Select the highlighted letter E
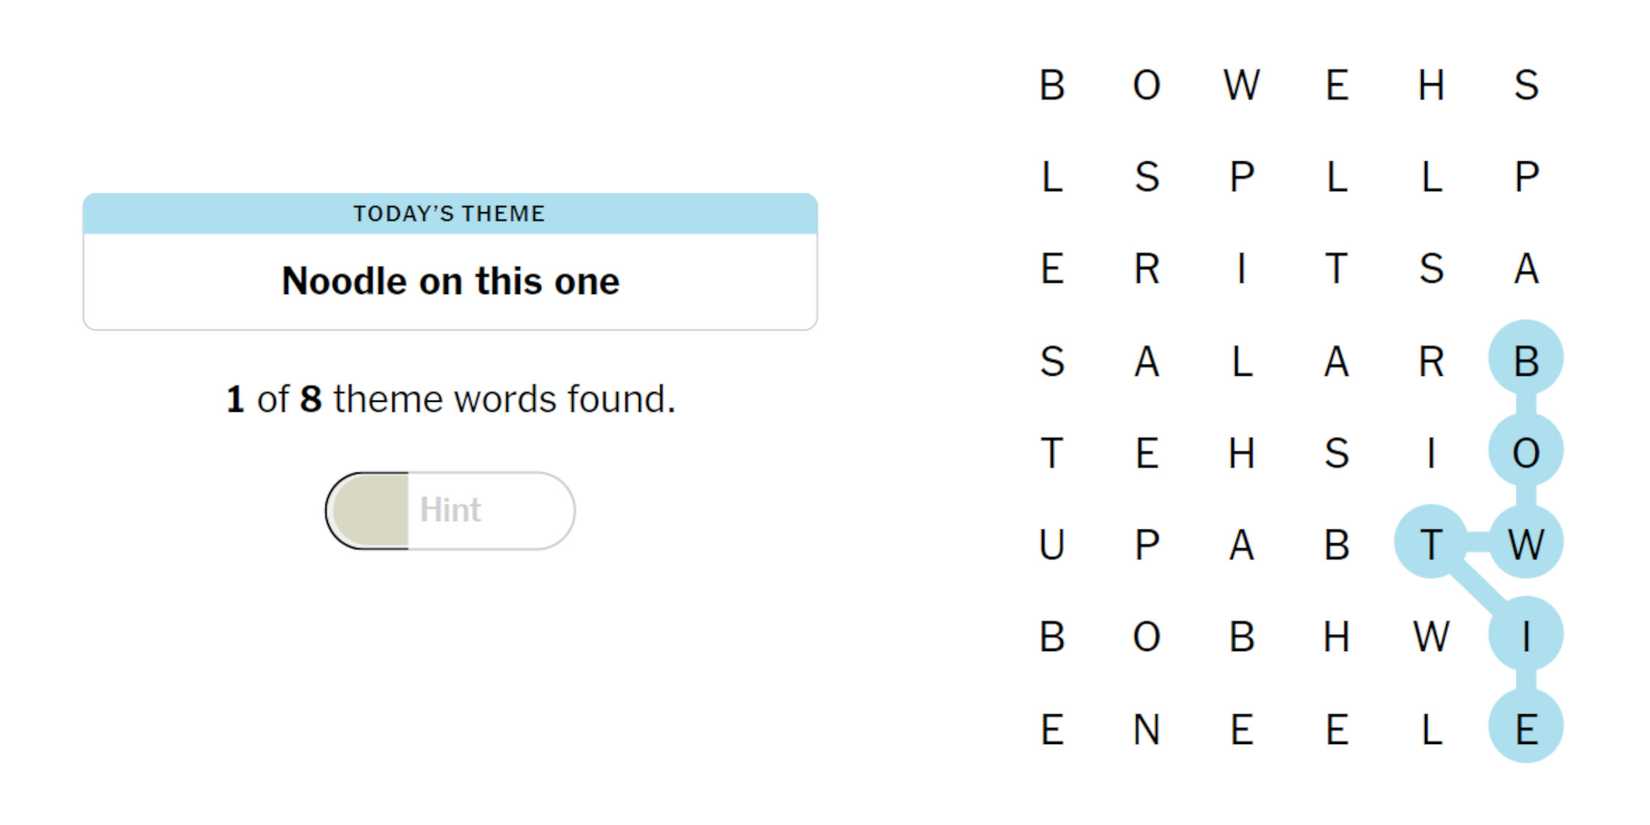The height and width of the screenshot is (825, 1650). [x=1525, y=729]
